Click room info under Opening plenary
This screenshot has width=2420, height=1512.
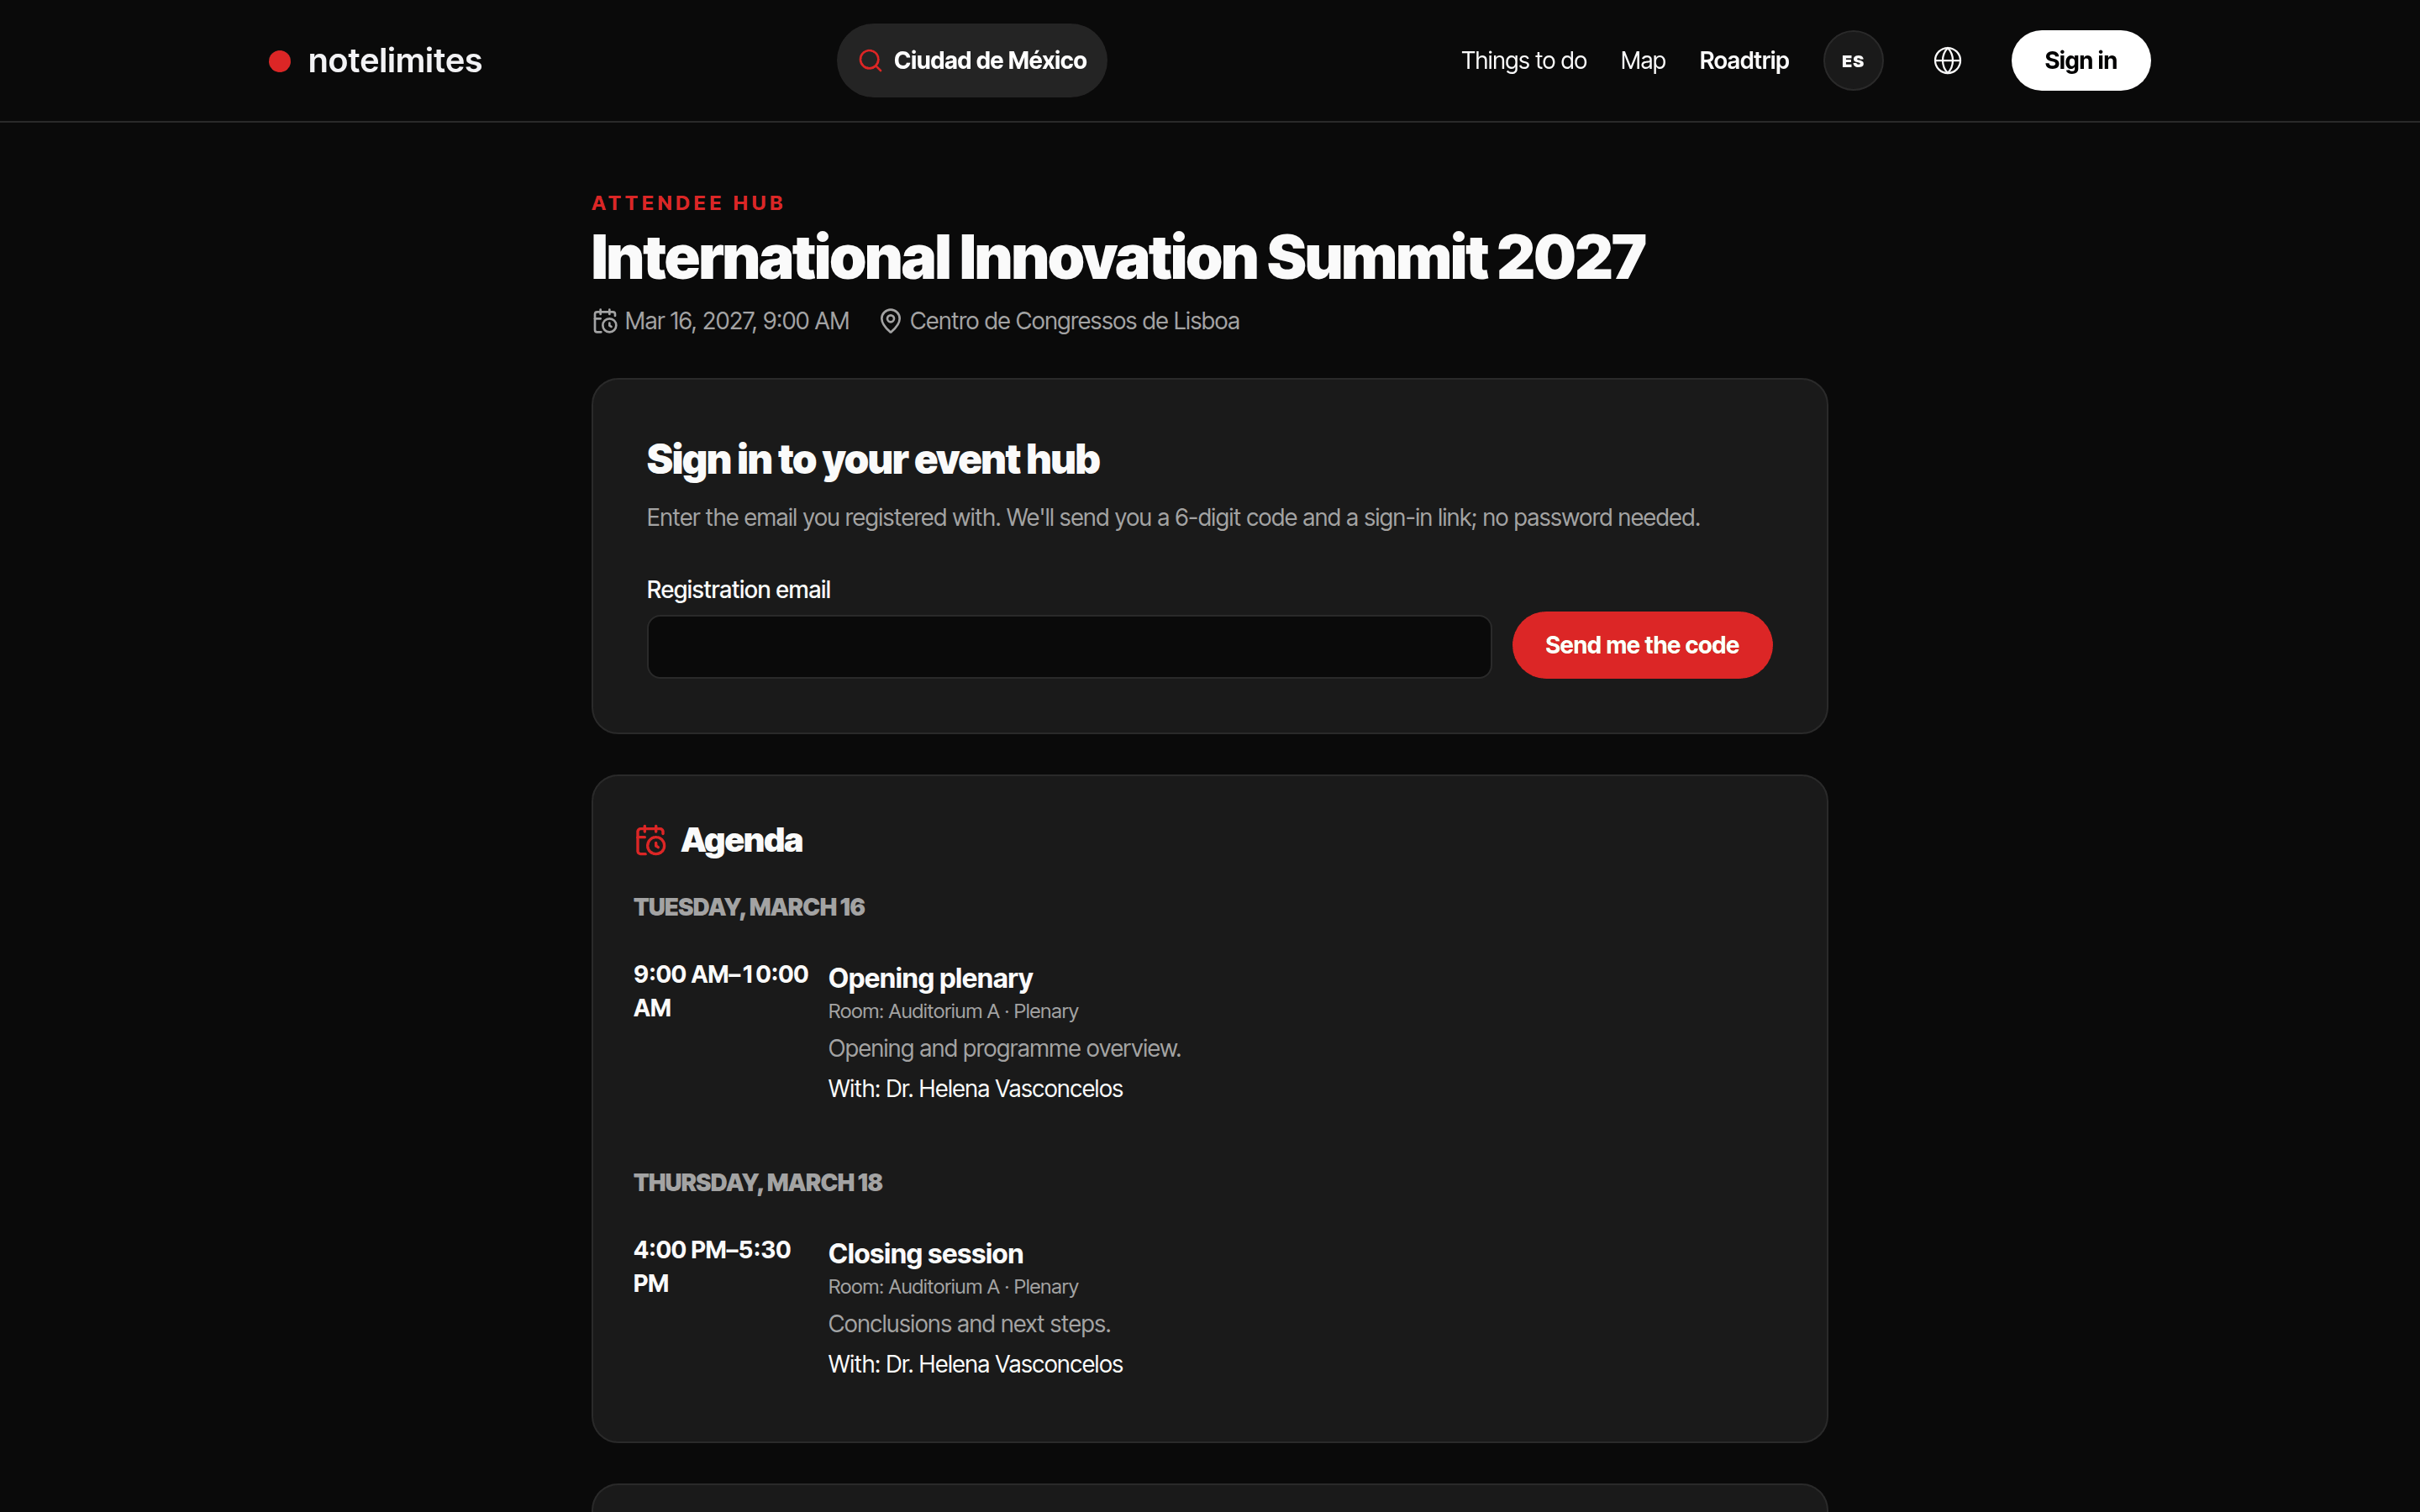[x=953, y=1011]
